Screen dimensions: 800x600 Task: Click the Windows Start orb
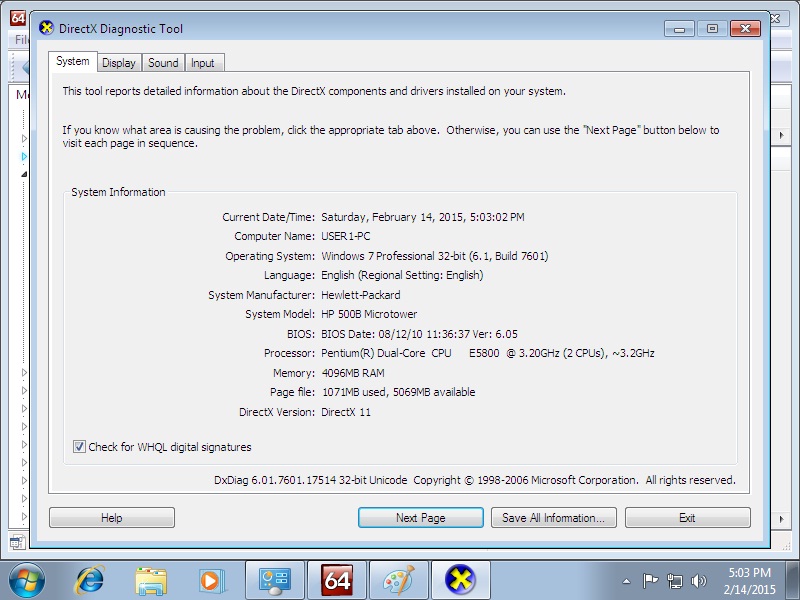click(x=27, y=579)
